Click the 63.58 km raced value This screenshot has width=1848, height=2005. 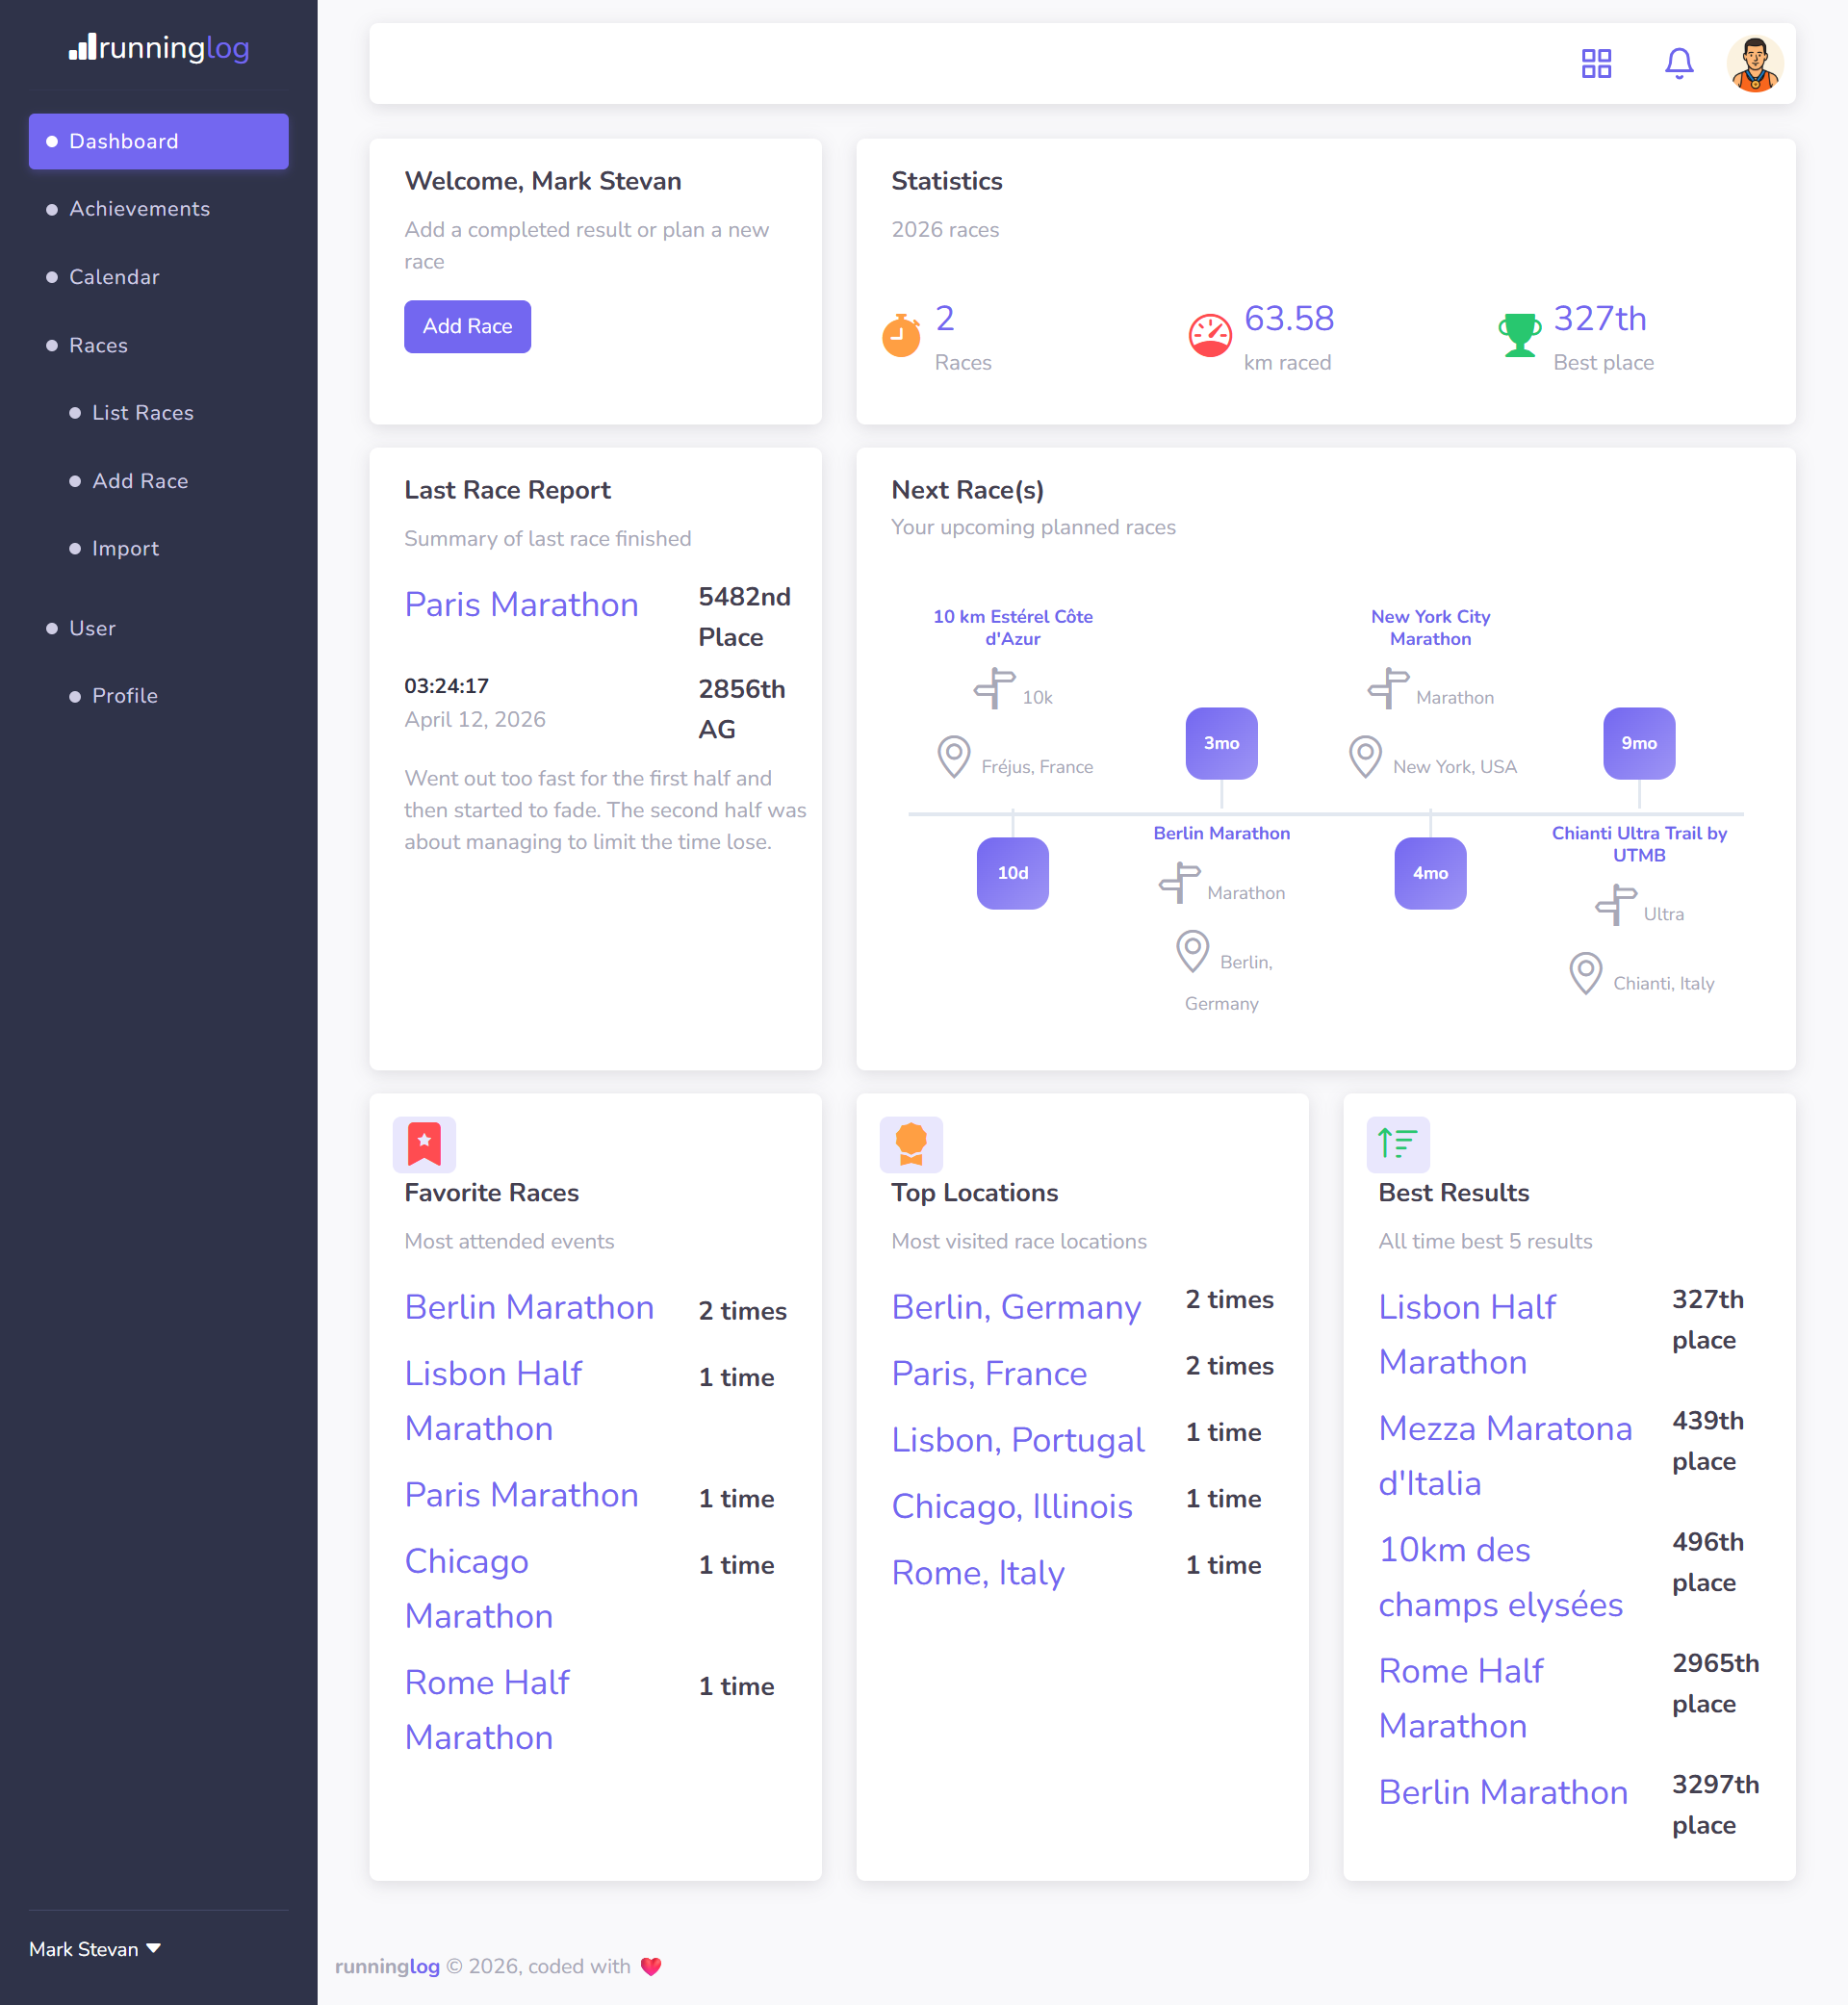1288,318
